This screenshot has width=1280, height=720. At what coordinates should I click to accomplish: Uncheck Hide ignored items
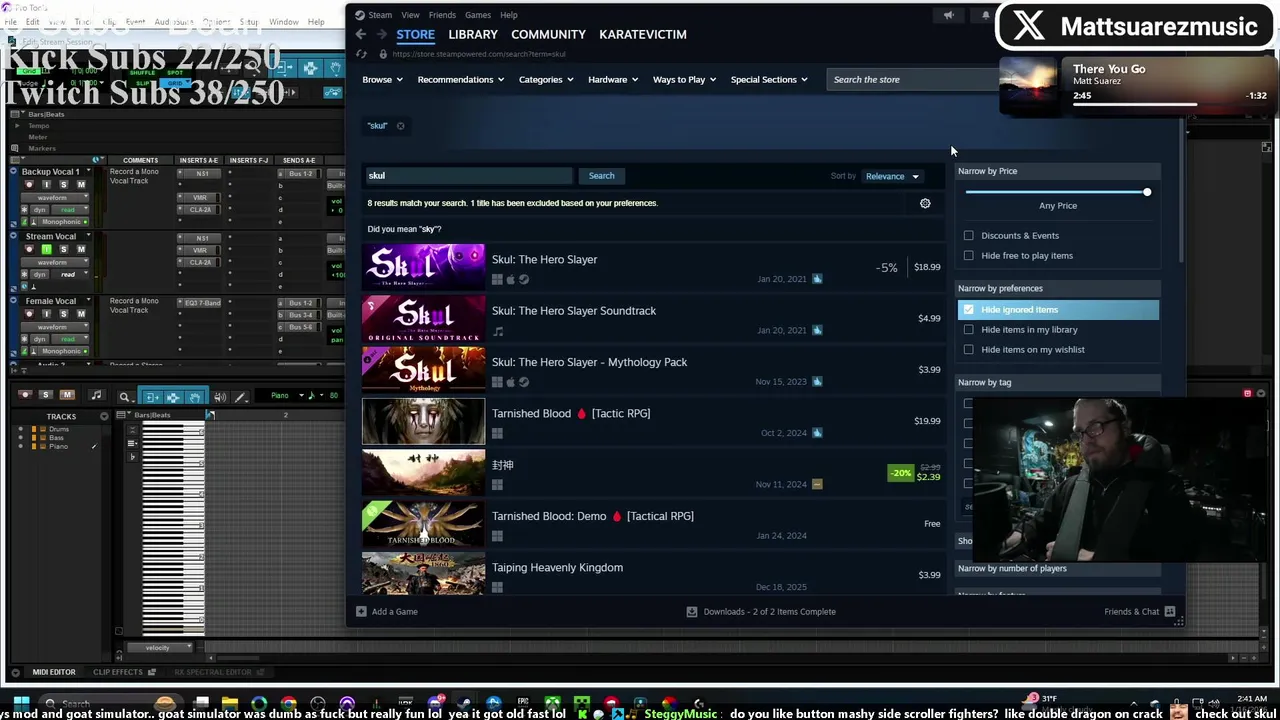[968, 310]
